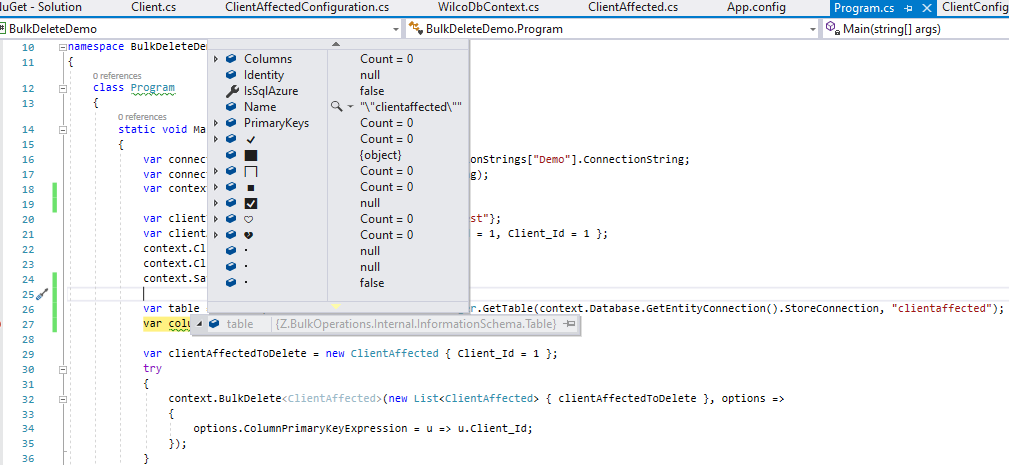
Task: Click the Columns property cube icon
Action: click(x=232, y=59)
